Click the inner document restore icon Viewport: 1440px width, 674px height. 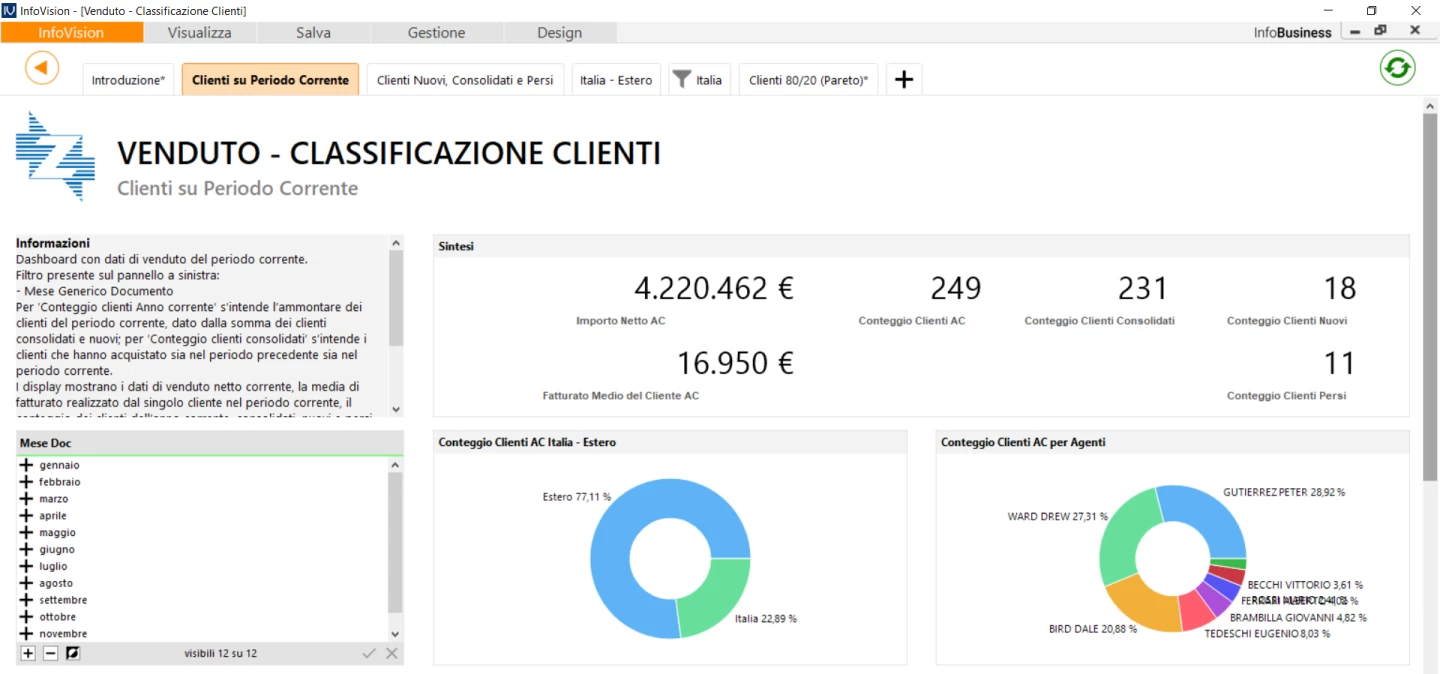coord(1381,31)
